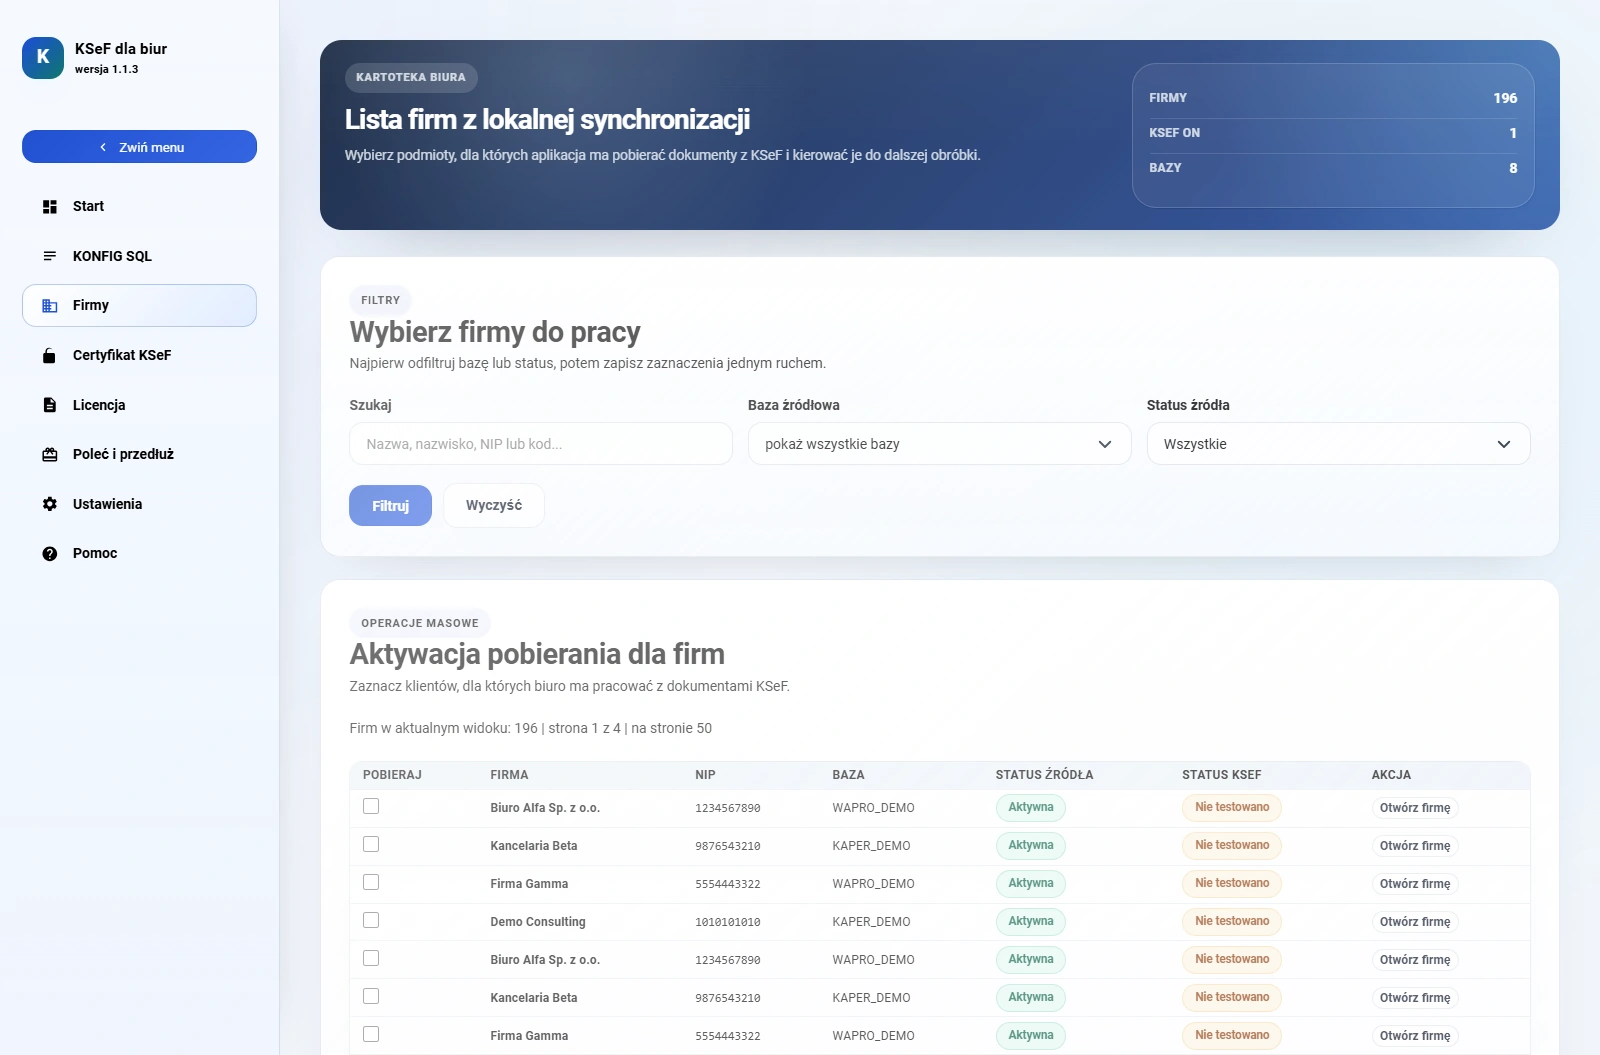The height and width of the screenshot is (1055, 1600).
Task: Check the second Biuro Alfa Sp. z o.o. row
Action: coord(371,958)
